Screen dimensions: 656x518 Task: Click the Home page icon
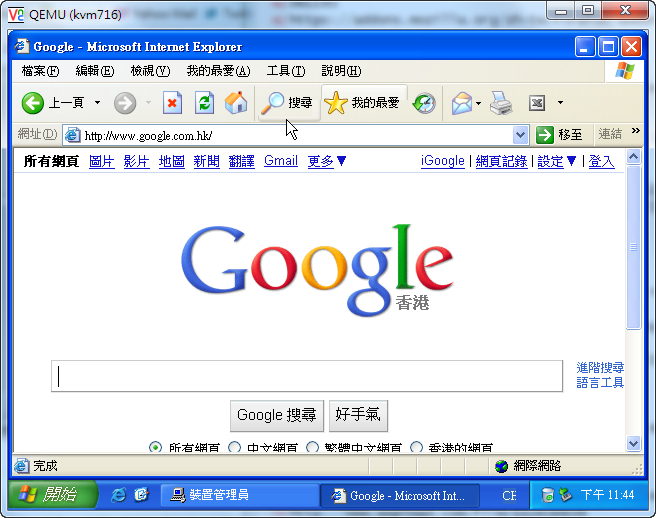click(236, 103)
